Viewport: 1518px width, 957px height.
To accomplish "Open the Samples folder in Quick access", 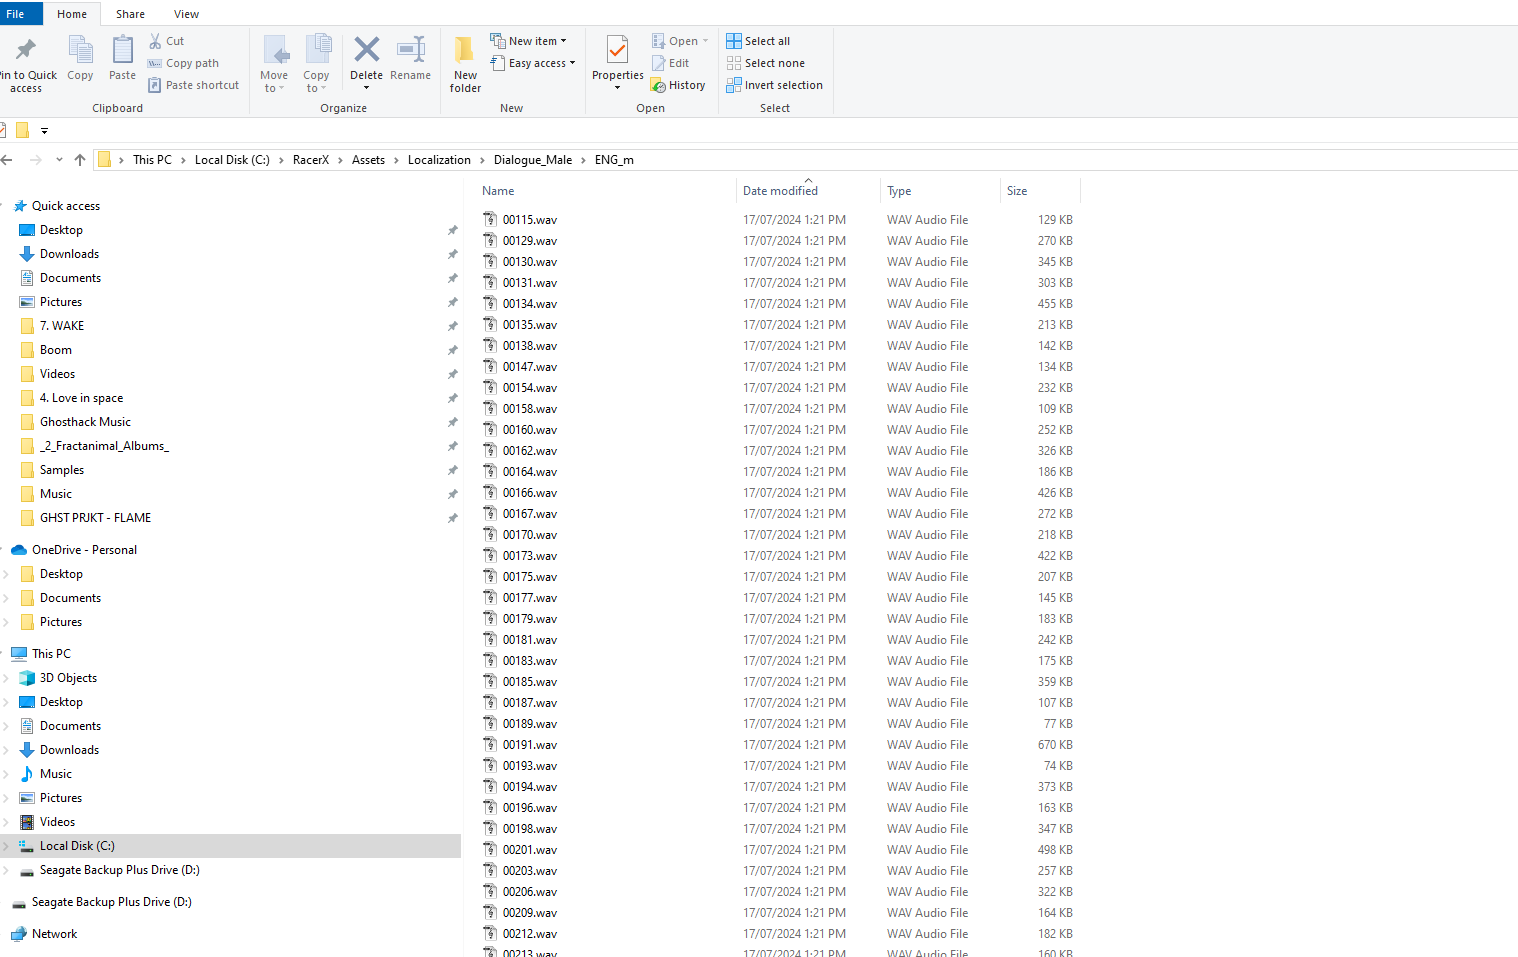I will [x=62, y=470].
